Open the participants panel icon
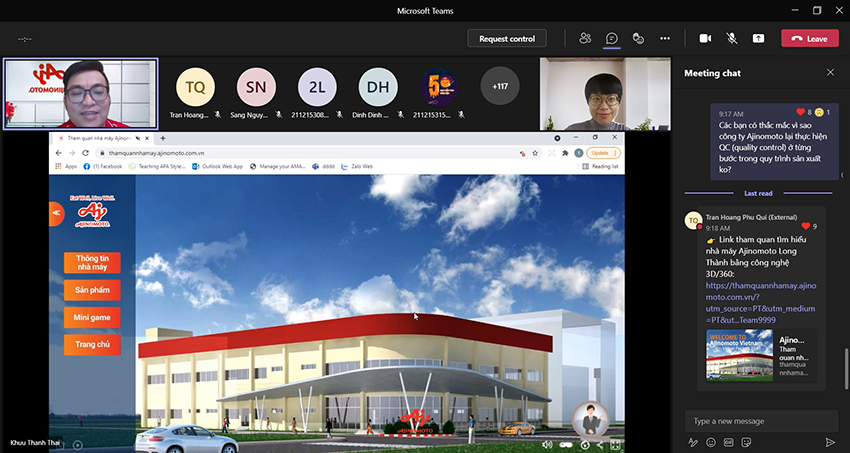850x453 pixels. [585, 38]
